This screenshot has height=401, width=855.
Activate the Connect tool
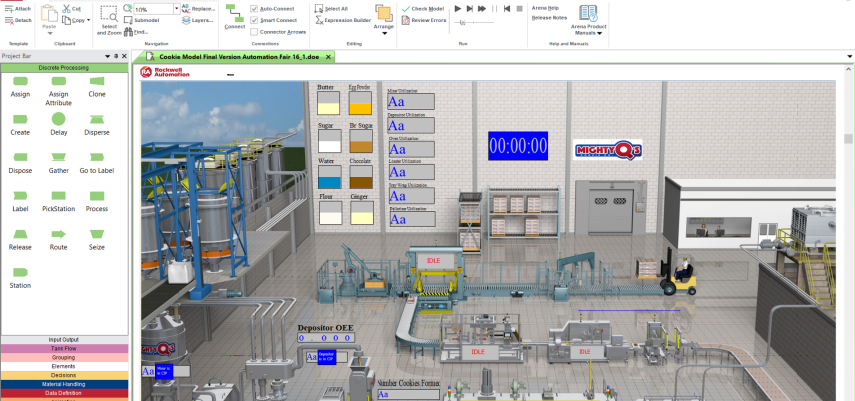235,17
